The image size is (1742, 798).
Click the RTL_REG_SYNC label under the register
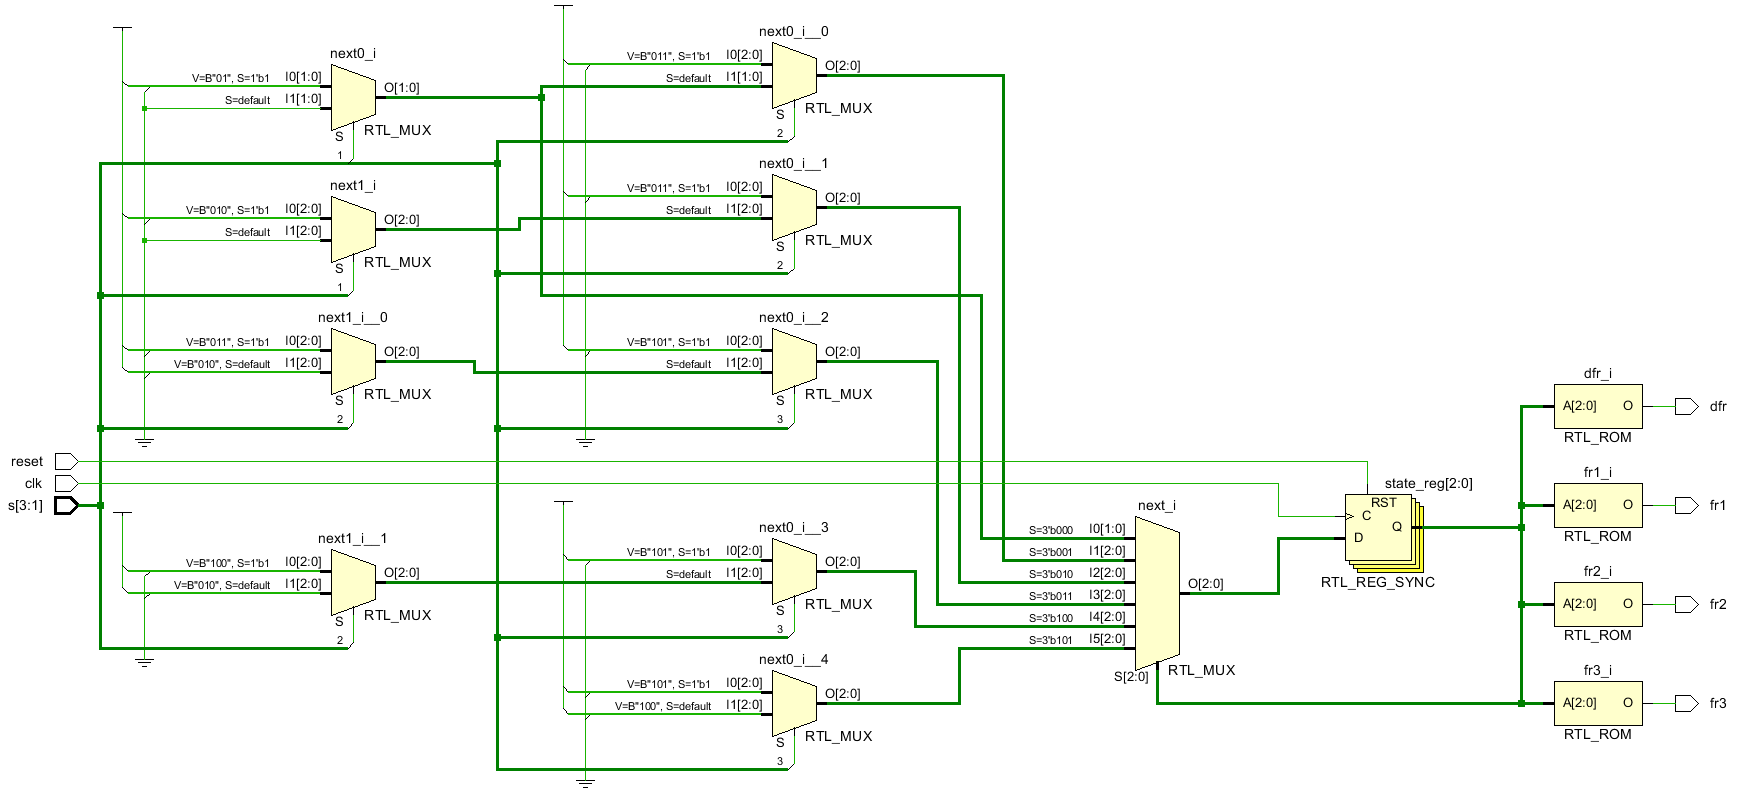1377,583
